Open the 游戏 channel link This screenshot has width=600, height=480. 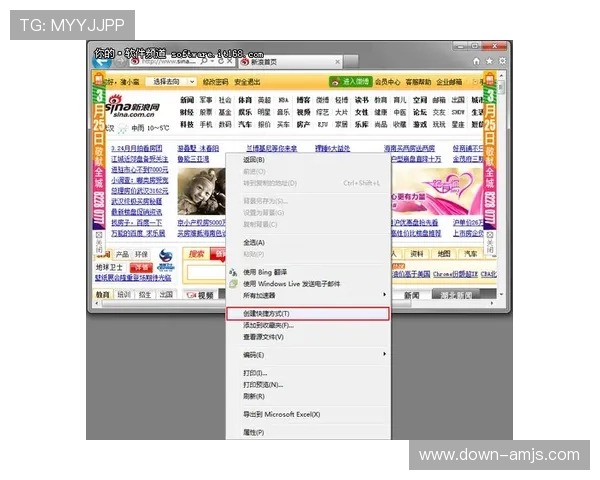[x=420, y=125]
